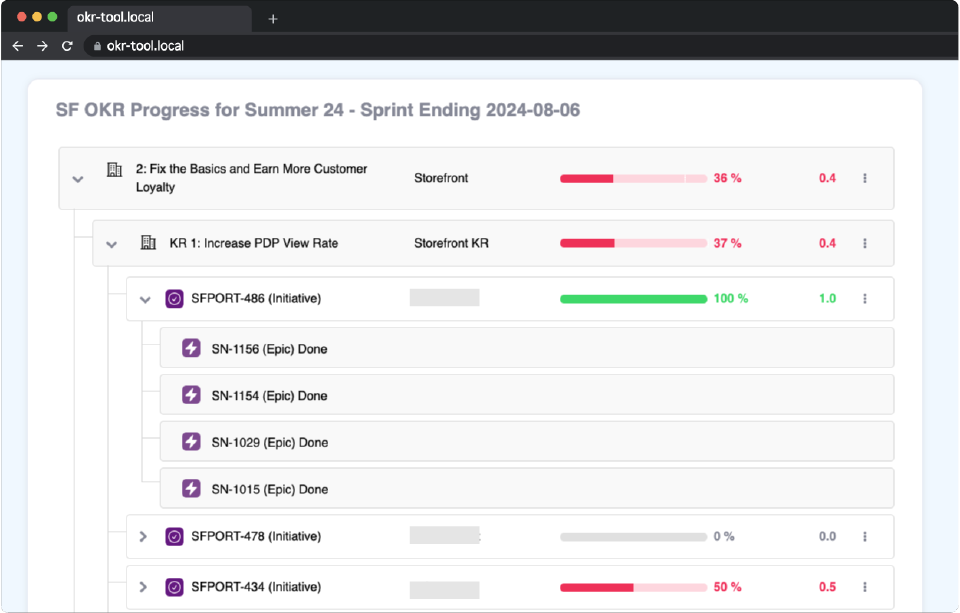960x613 pixels.
Task: Open more options menu for SFPORT-478
Action: click(x=864, y=537)
